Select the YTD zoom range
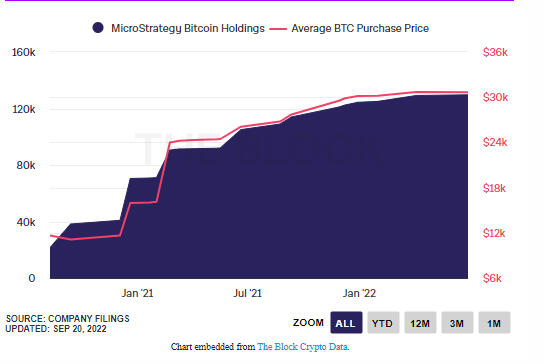The width and height of the screenshot is (544, 364). click(x=383, y=323)
